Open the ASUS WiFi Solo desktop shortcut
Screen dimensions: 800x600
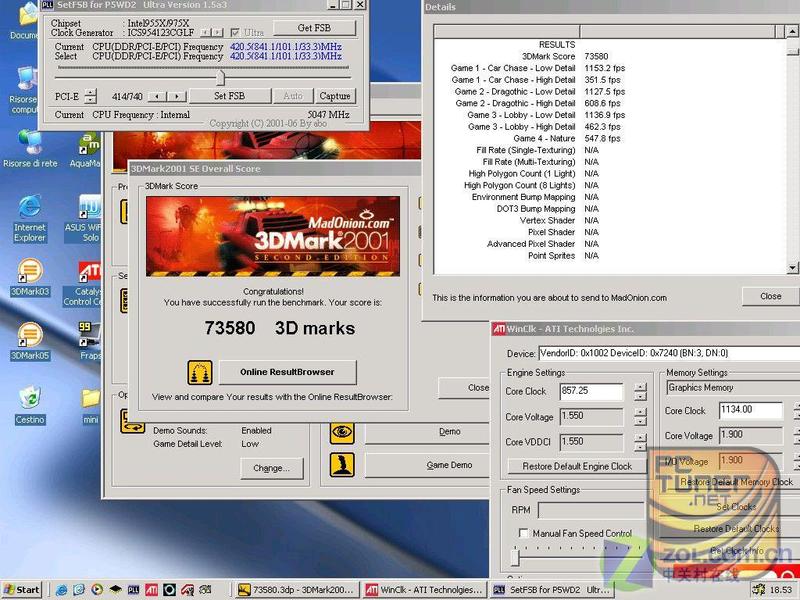[x=84, y=218]
